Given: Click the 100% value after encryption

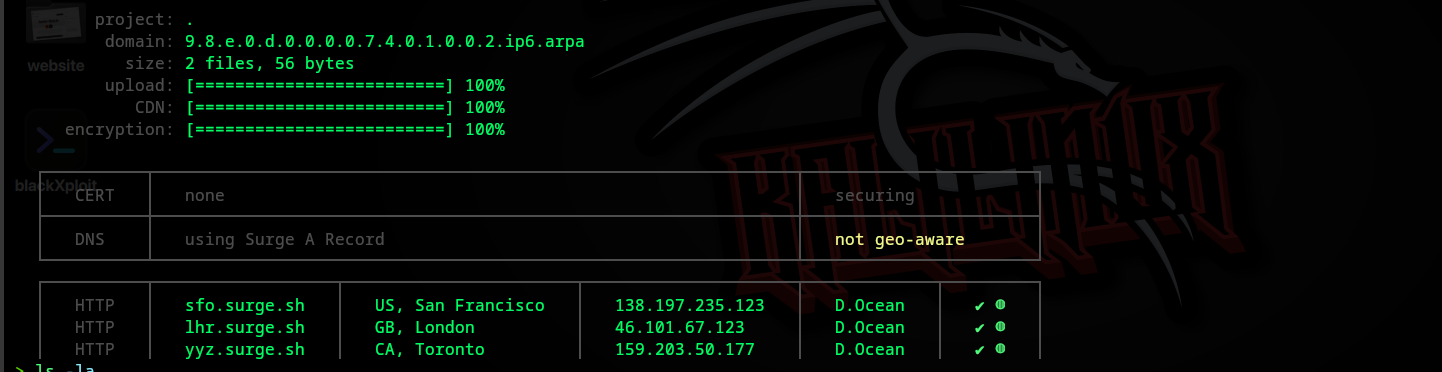Looking at the screenshot, I should click(485, 130).
